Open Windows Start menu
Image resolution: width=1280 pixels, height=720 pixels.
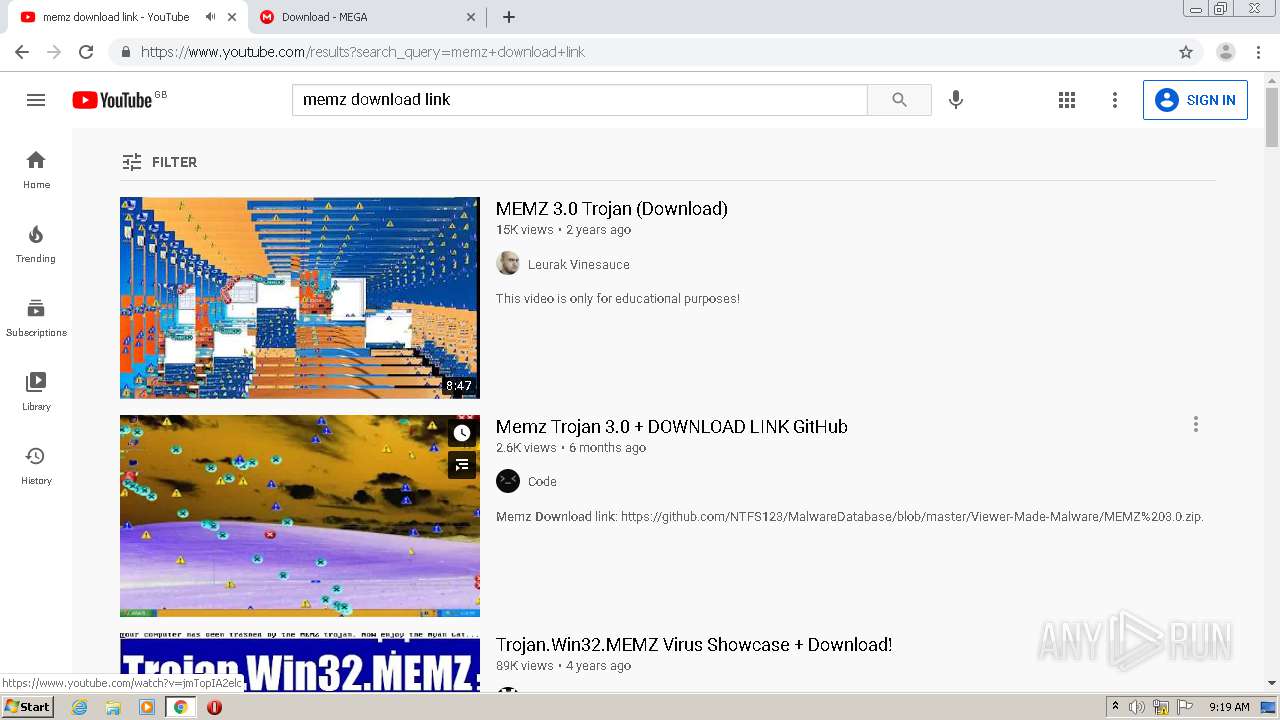click(x=27, y=707)
